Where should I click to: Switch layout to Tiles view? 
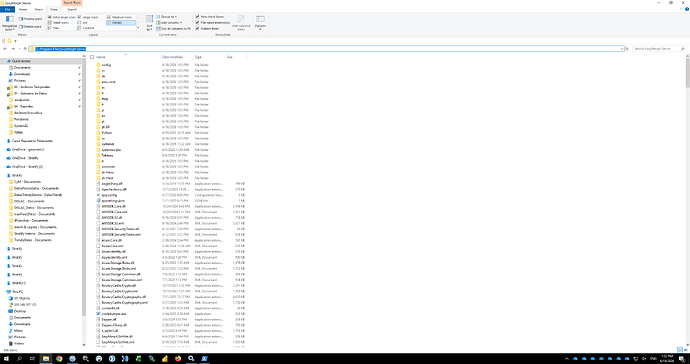pos(54,28)
